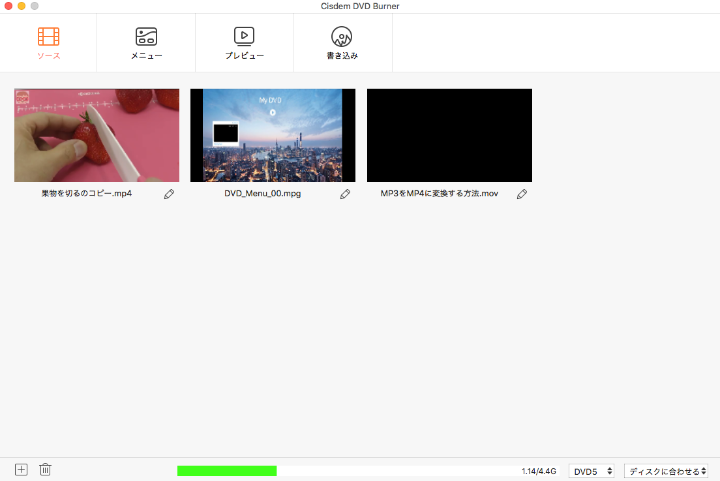This screenshot has height=481, width=720.
Task: Click the MP3をMP4に変換する方法.mov file name
Action: [439, 194]
